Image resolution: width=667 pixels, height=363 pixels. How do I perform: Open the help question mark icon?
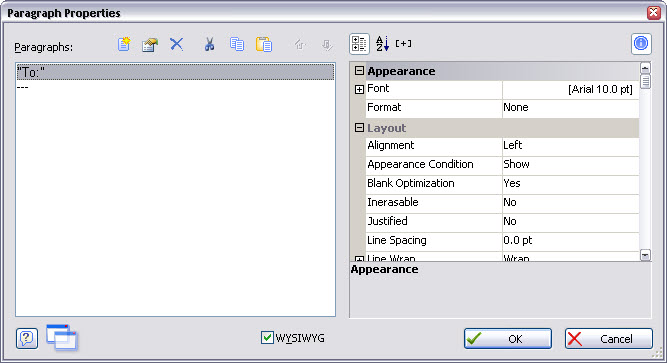click(x=27, y=338)
